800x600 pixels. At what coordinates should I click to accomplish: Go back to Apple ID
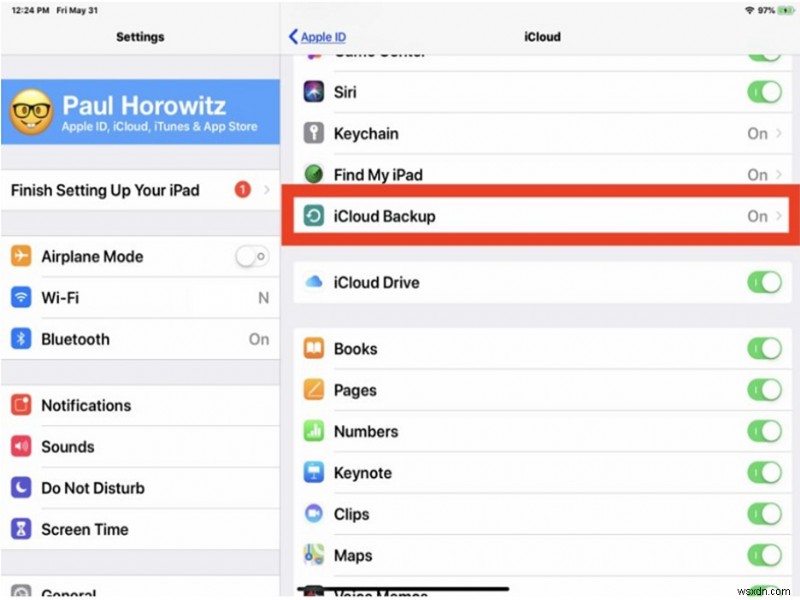(323, 37)
